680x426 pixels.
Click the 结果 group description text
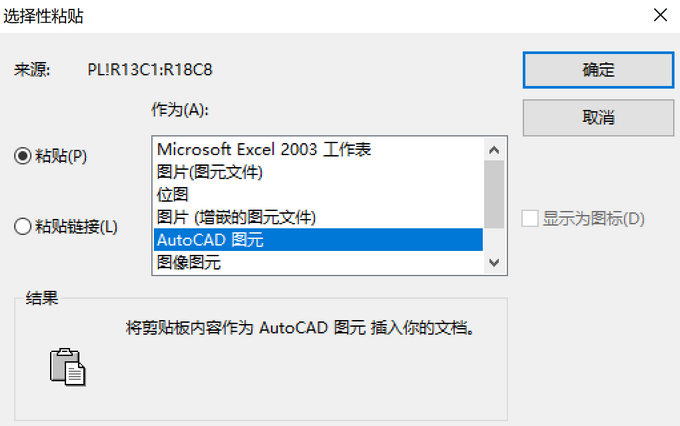(300, 328)
